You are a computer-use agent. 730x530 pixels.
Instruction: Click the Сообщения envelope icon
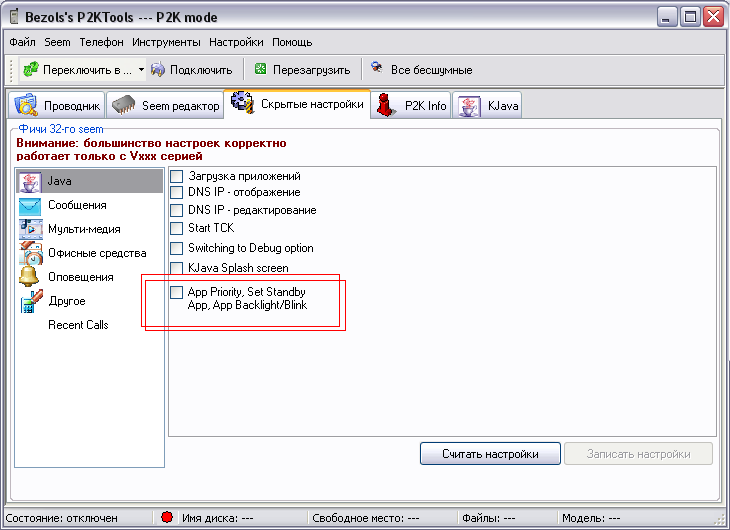pyautogui.click(x=30, y=206)
